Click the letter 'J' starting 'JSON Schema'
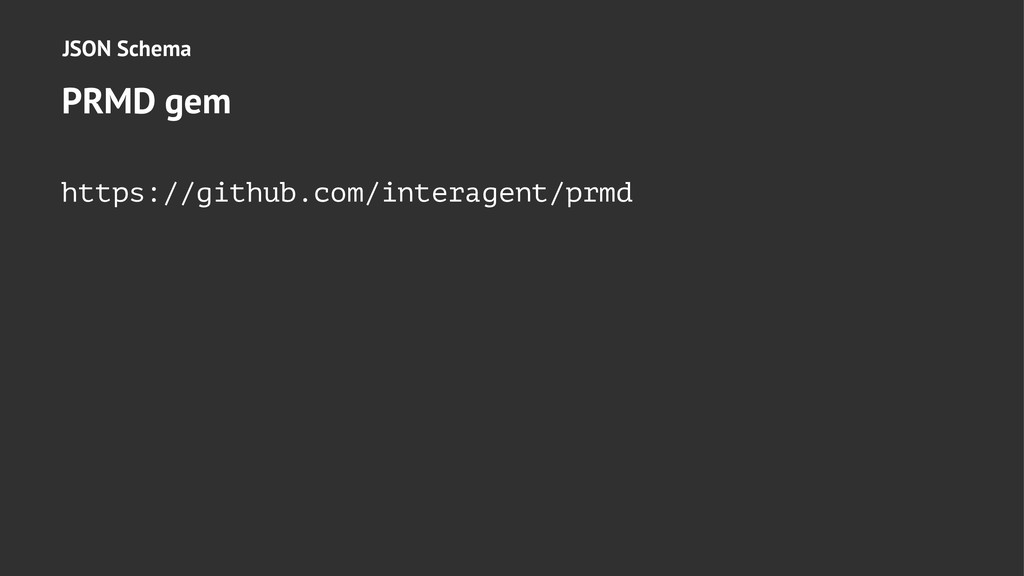The width and height of the screenshot is (1024, 576). tap(66, 48)
